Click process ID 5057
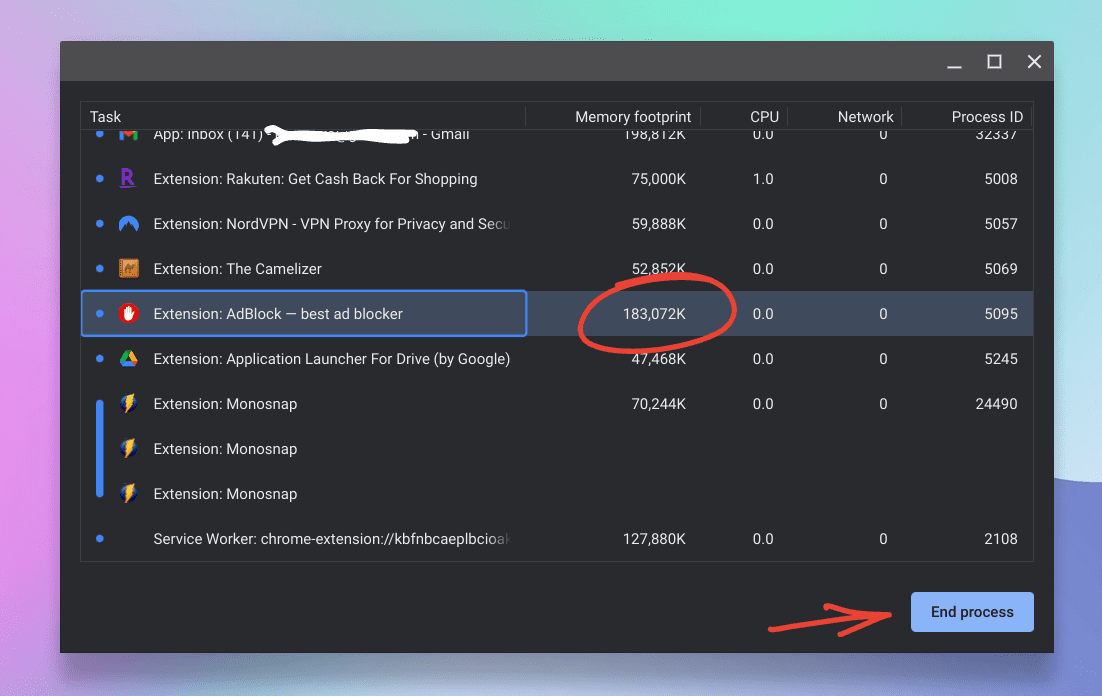The image size is (1102, 696). [x=1001, y=224]
